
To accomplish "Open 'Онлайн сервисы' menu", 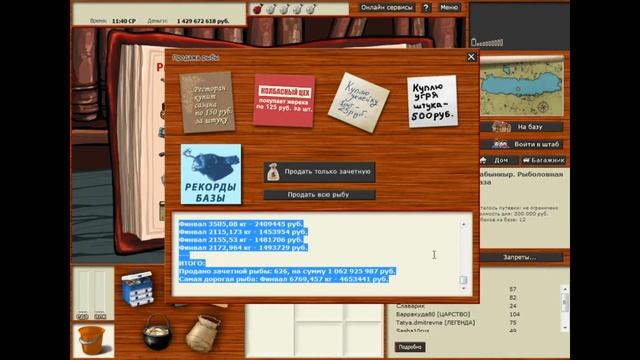I will tap(387, 7).
